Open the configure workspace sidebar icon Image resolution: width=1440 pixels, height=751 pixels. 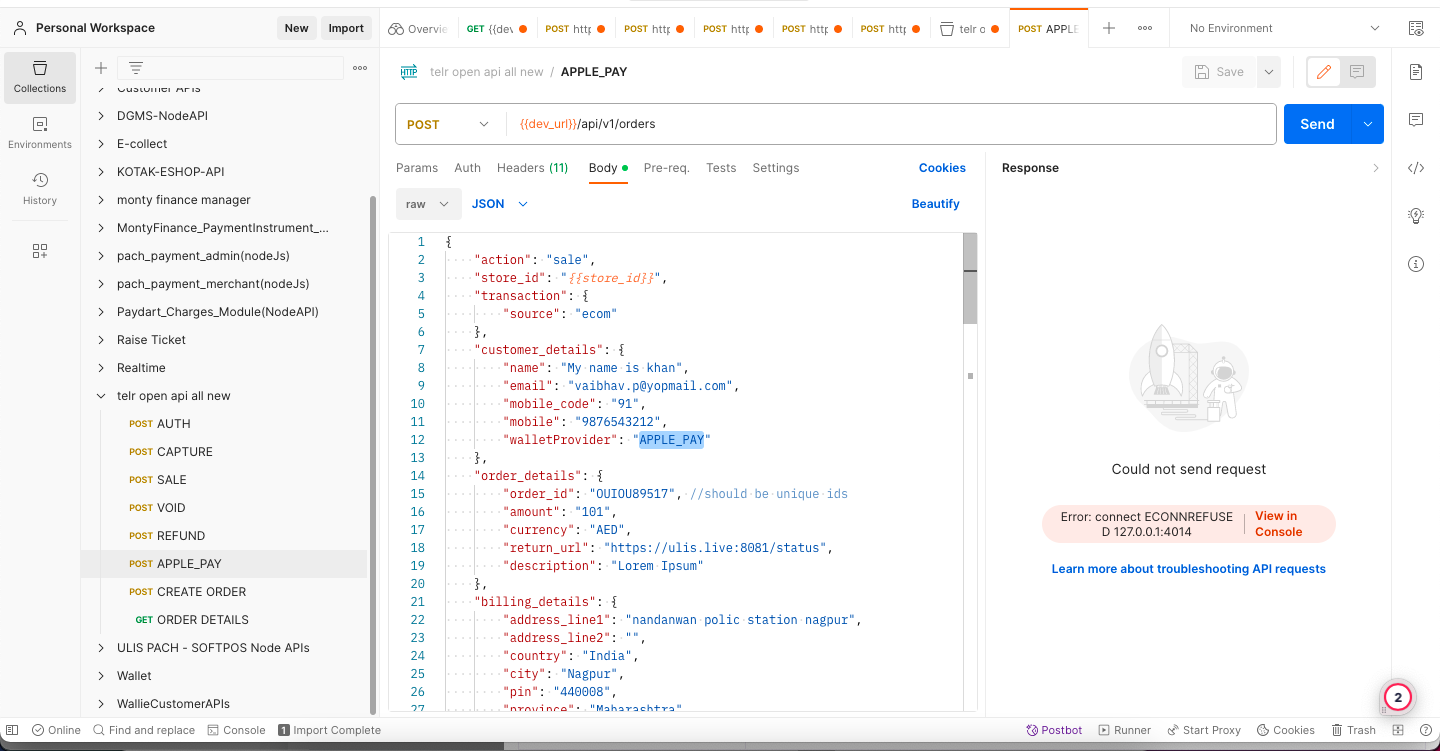40,251
